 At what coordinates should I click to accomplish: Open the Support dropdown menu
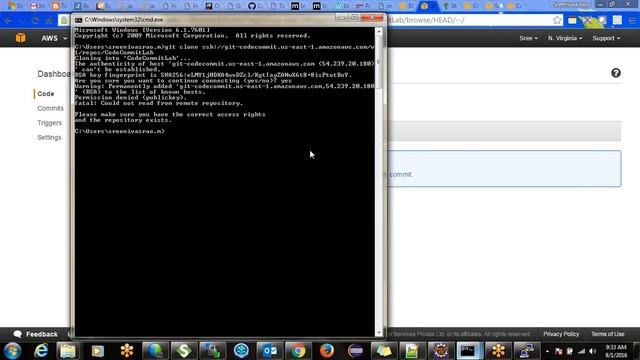click(x=606, y=38)
